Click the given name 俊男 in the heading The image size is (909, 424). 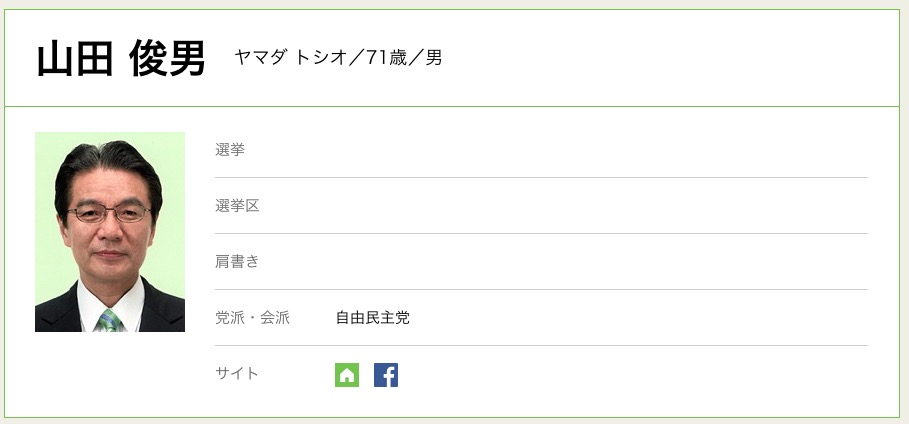click(x=167, y=59)
